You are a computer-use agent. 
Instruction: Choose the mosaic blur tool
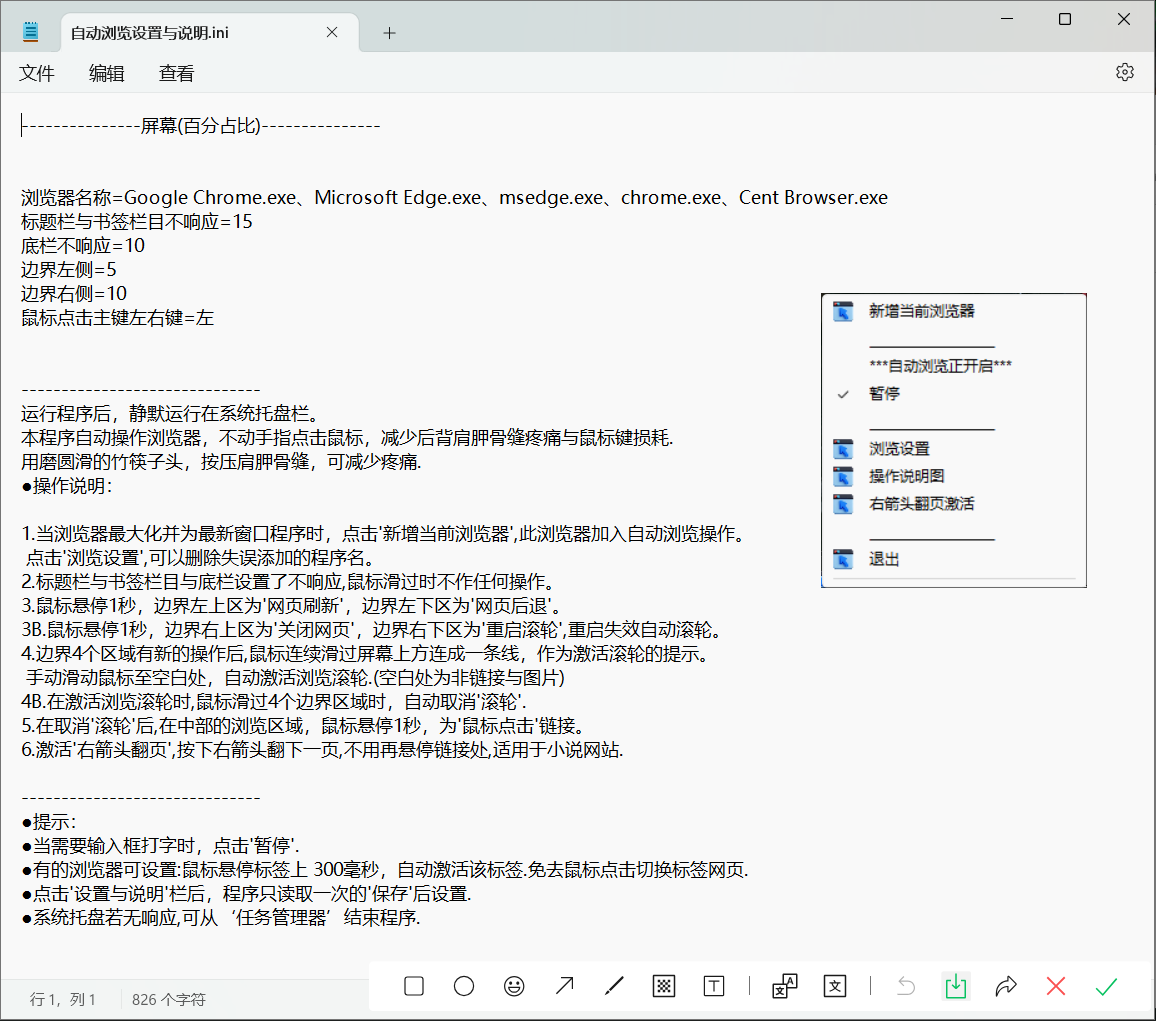click(x=664, y=987)
